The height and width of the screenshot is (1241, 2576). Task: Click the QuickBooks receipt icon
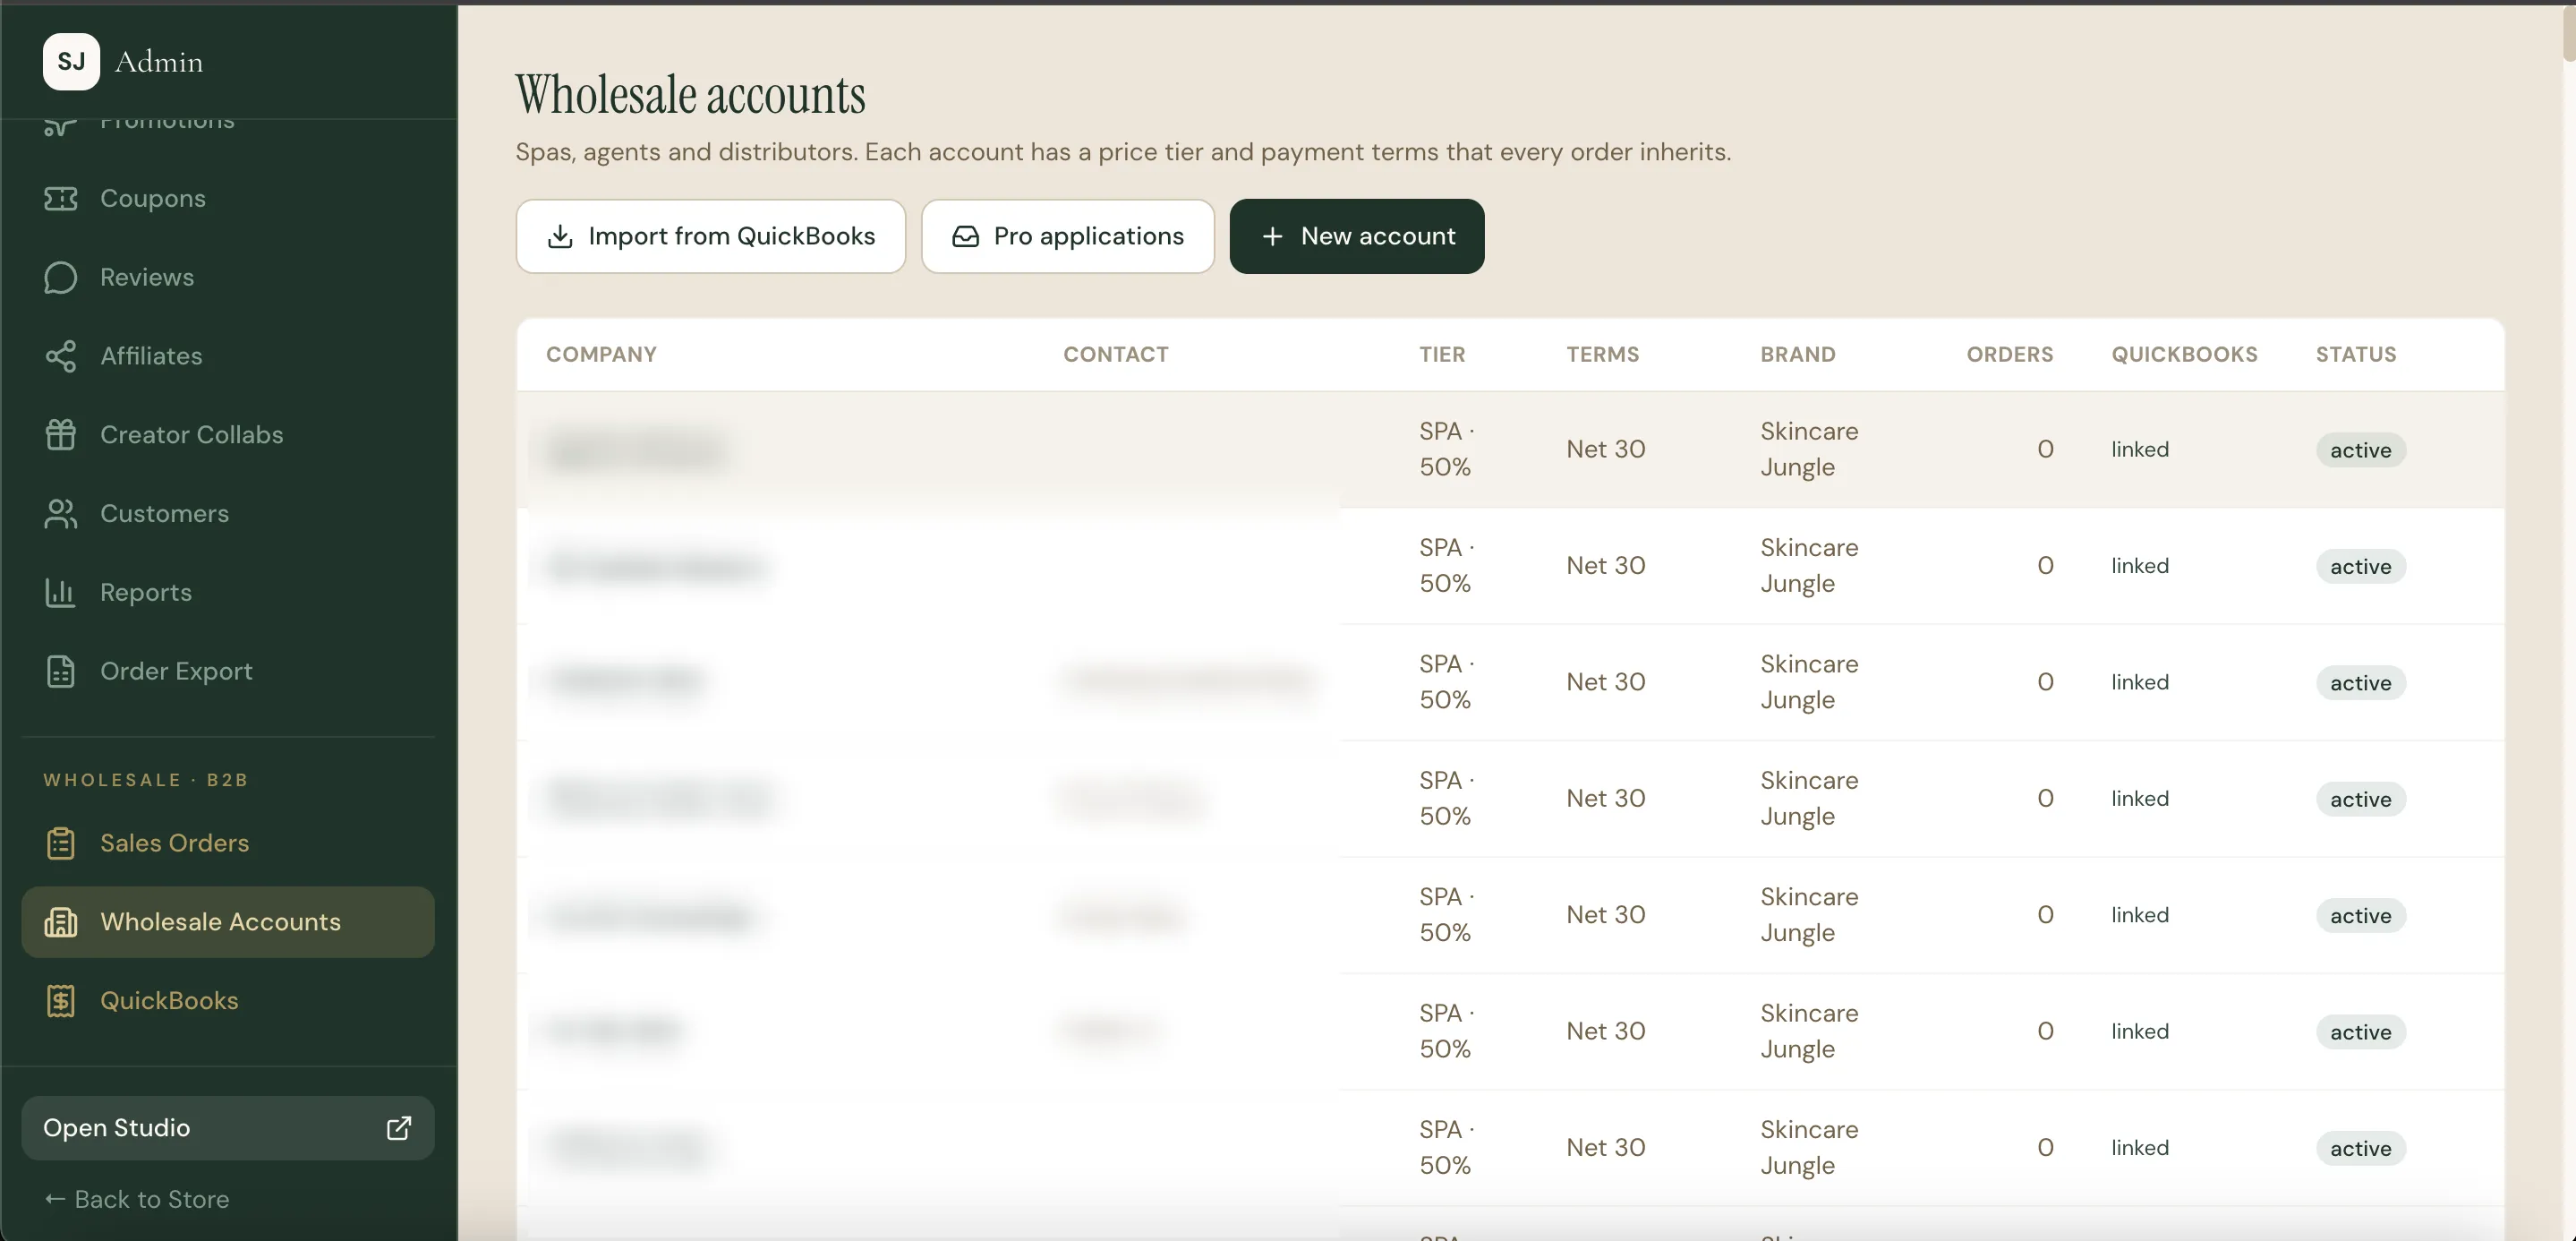coord(60,1001)
